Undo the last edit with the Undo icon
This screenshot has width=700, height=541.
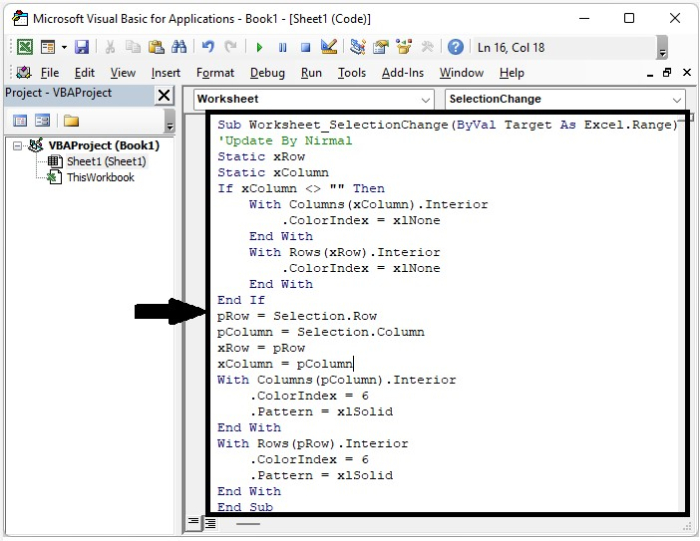point(208,47)
